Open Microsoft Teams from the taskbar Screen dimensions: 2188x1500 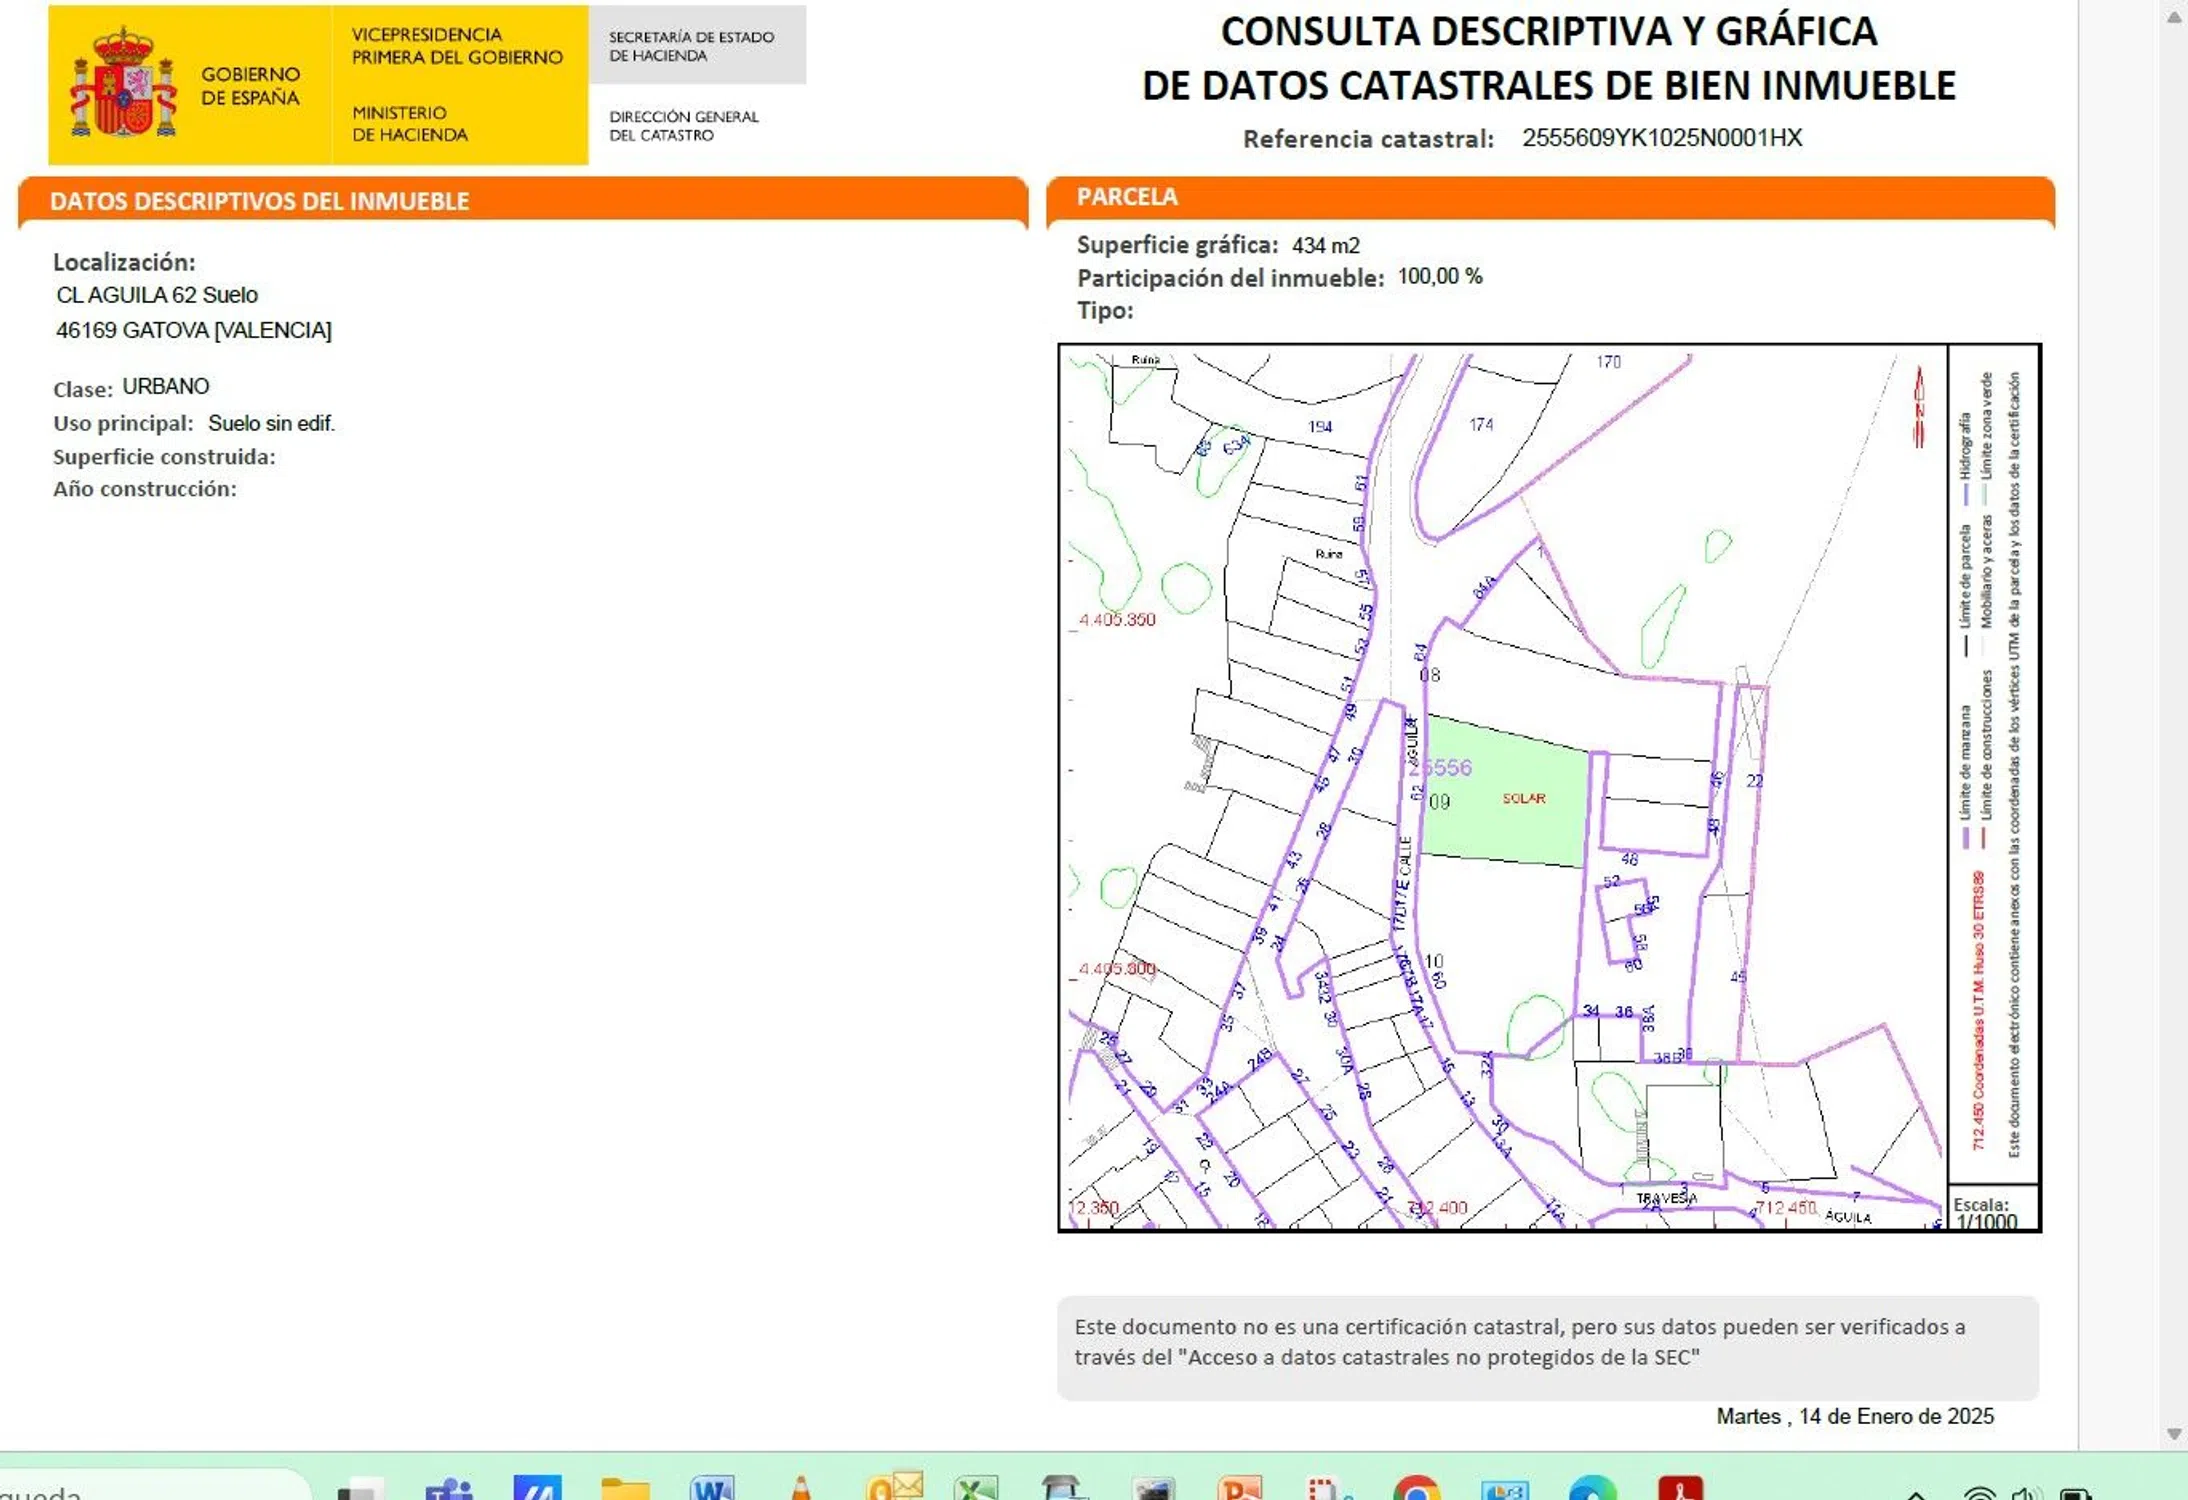point(449,1489)
